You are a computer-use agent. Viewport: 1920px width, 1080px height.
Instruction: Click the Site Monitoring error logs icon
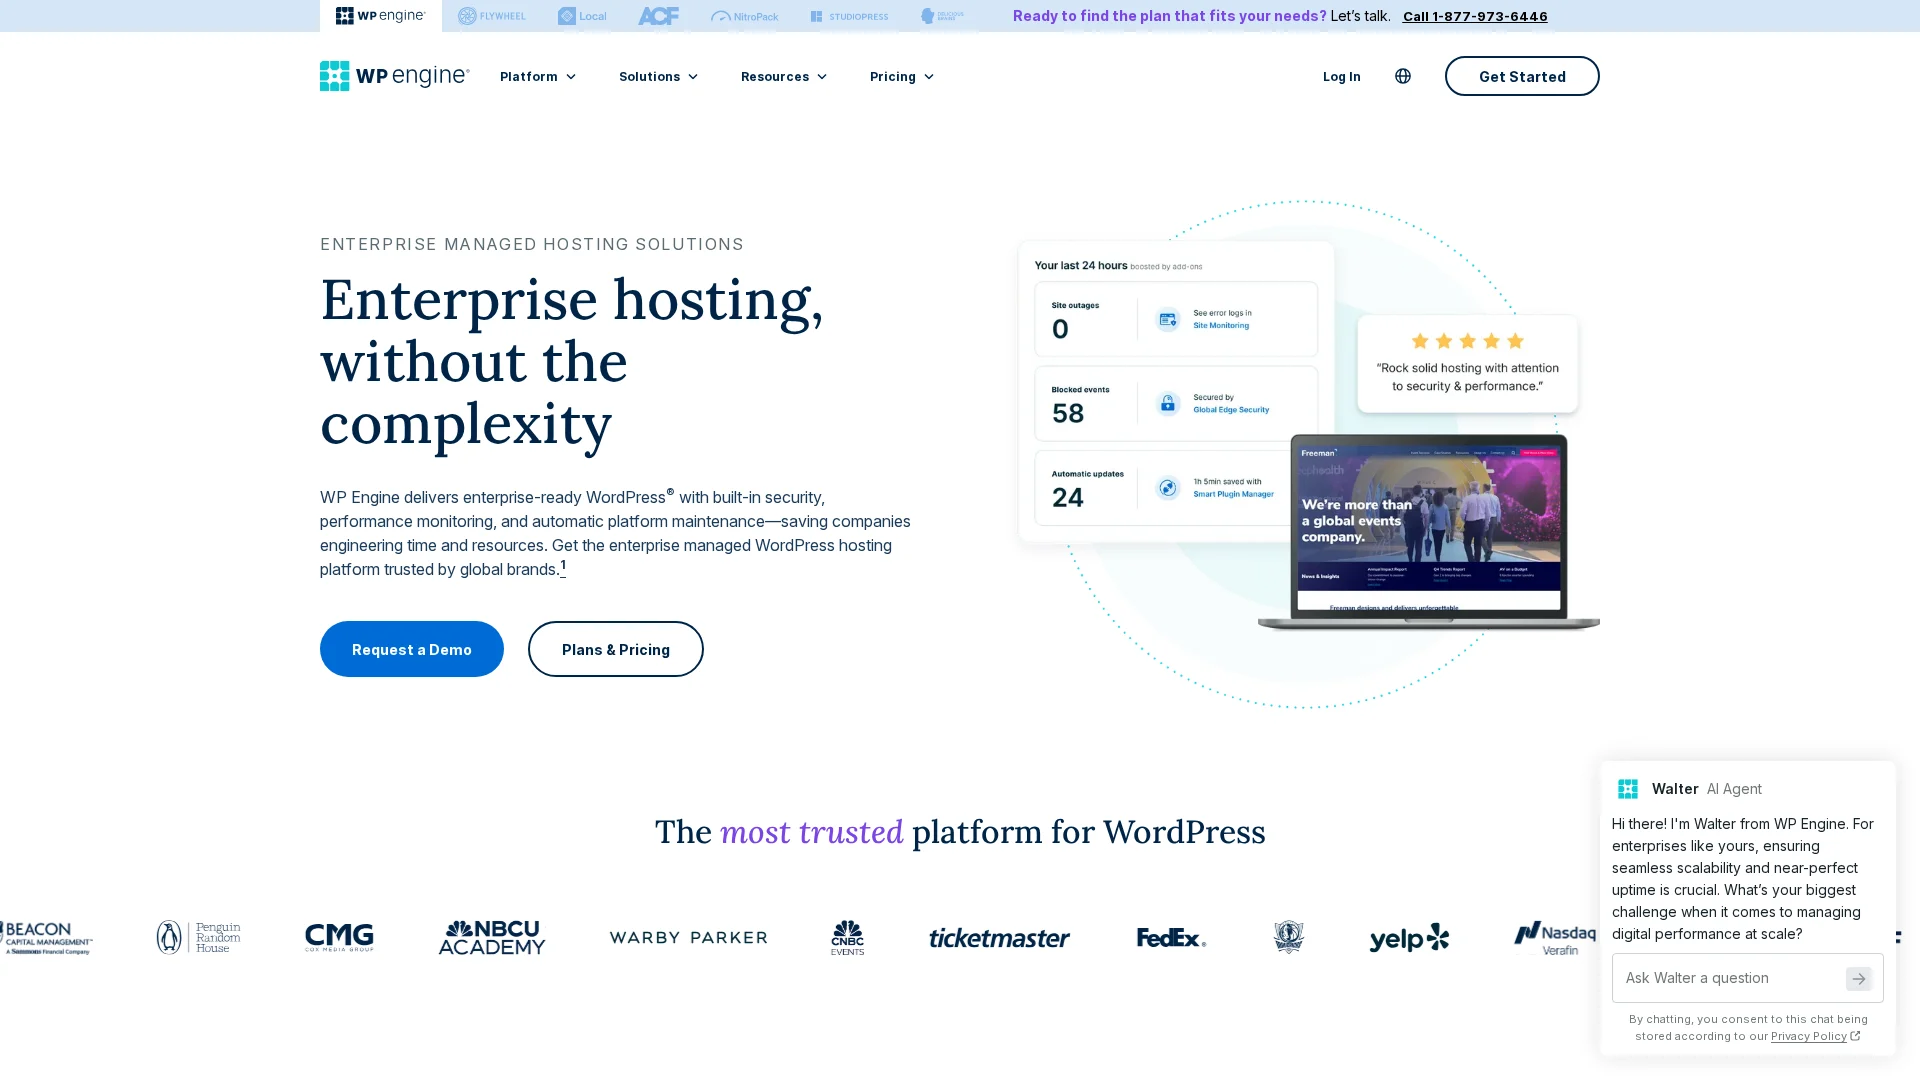[x=1167, y=319]
